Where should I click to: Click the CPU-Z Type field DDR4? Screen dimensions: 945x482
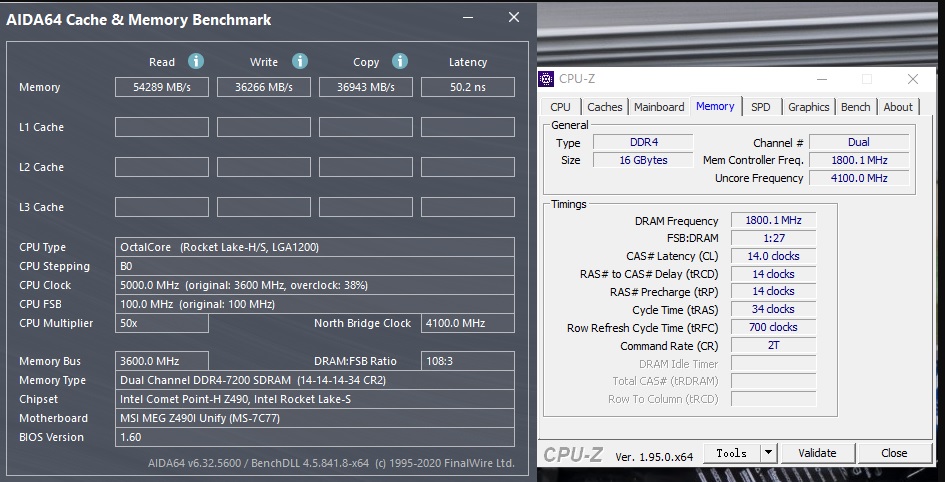click(643, 142)
